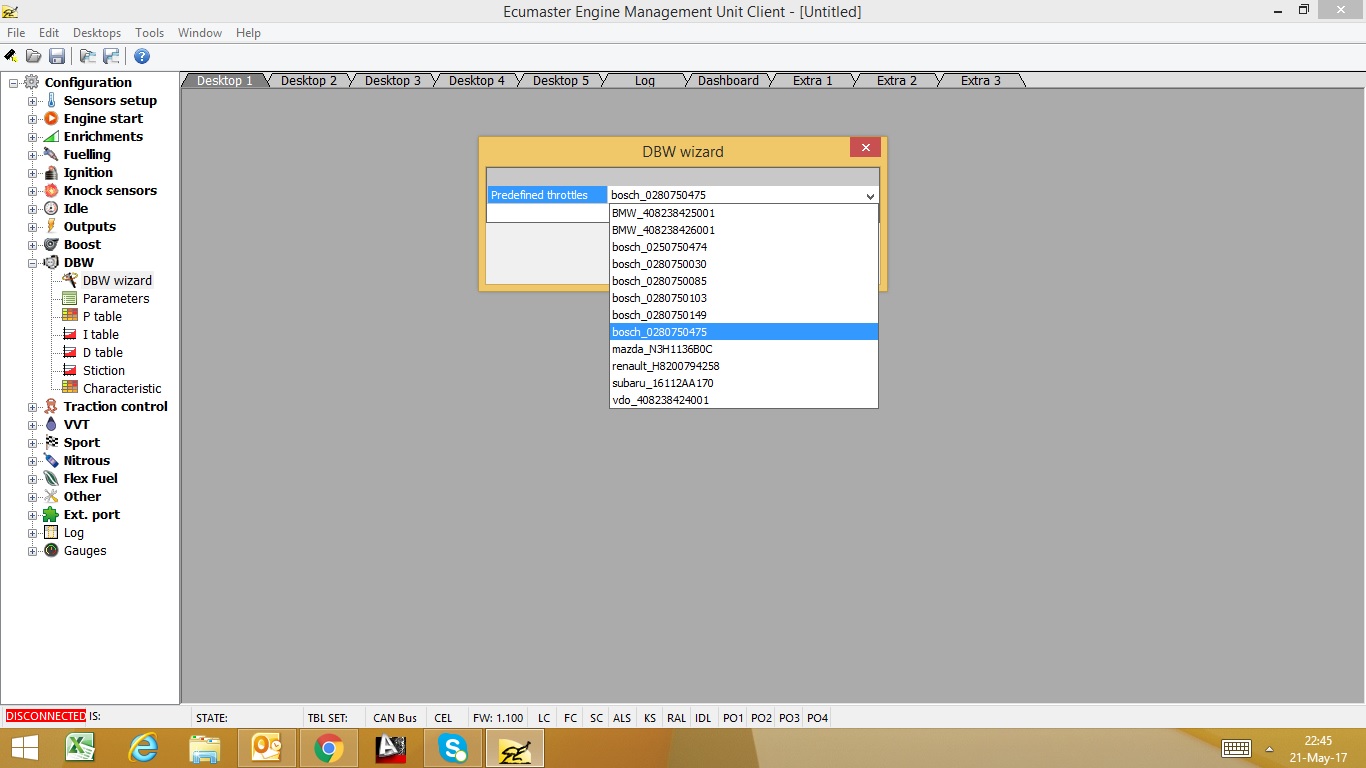Click the blue help question mark icon
Viewport: 1366px width, 768px height.
142,56
